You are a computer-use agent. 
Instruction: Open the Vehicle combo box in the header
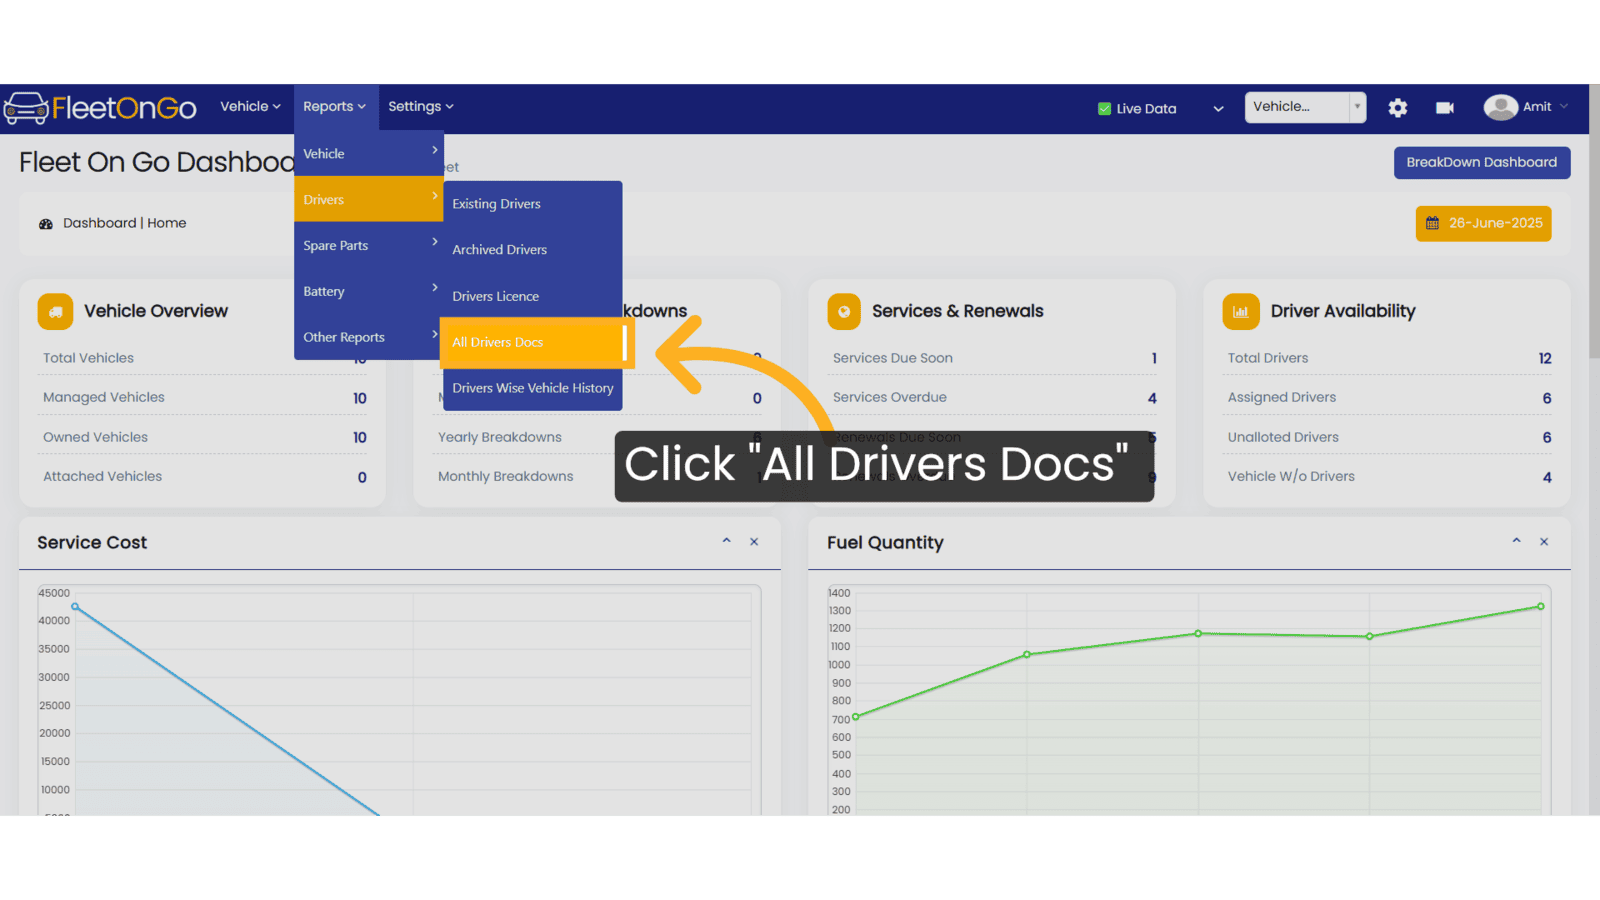pyautogui.click(x=1305, y=107)
